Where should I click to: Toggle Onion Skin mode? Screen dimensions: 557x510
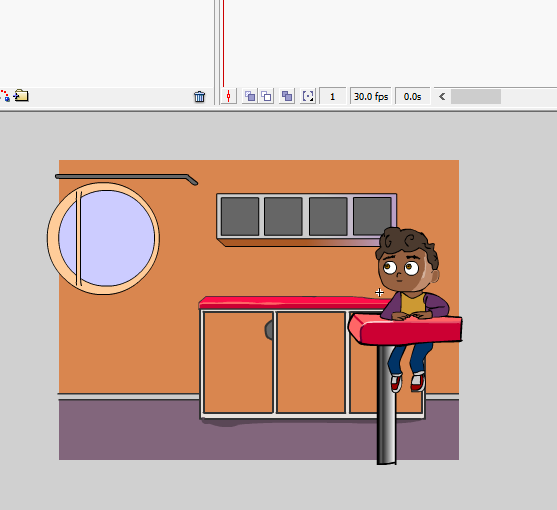tap(250, 96)
